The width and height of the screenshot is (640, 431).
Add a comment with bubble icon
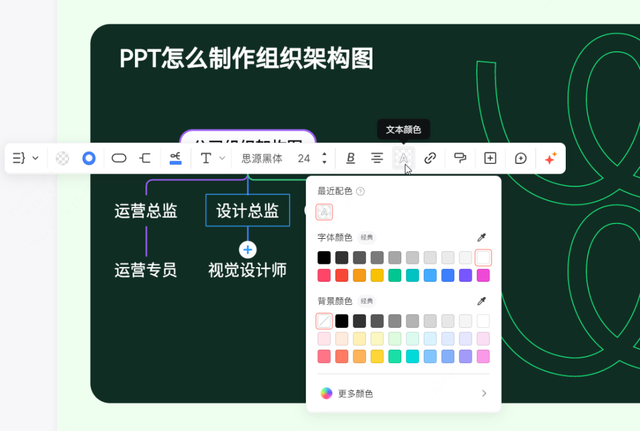tap(520, 158)
